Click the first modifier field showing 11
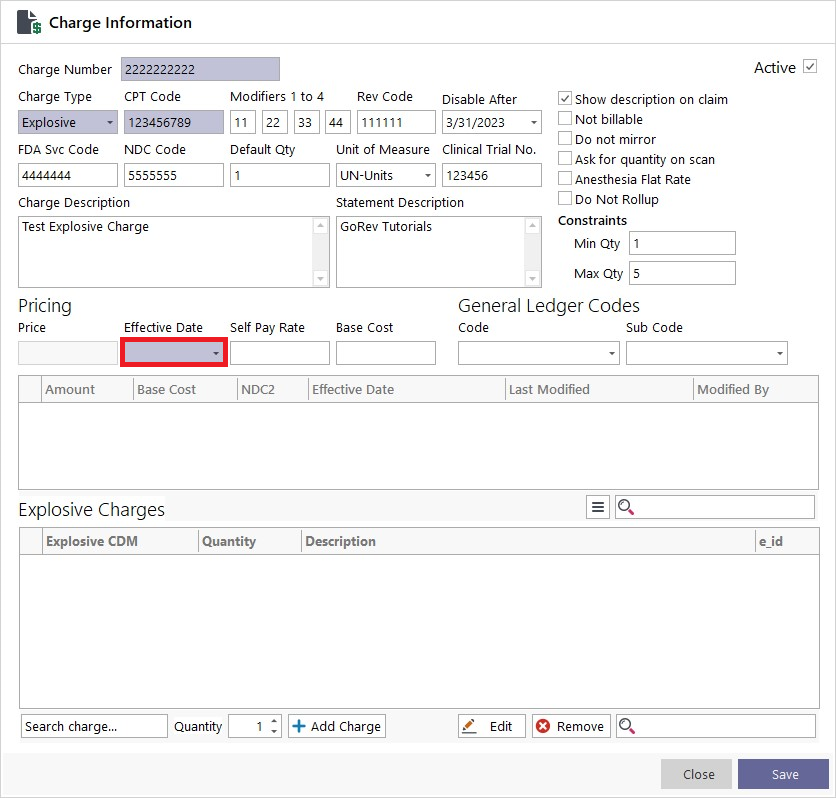This screenshot has width=836, height=798. [243, 122]
